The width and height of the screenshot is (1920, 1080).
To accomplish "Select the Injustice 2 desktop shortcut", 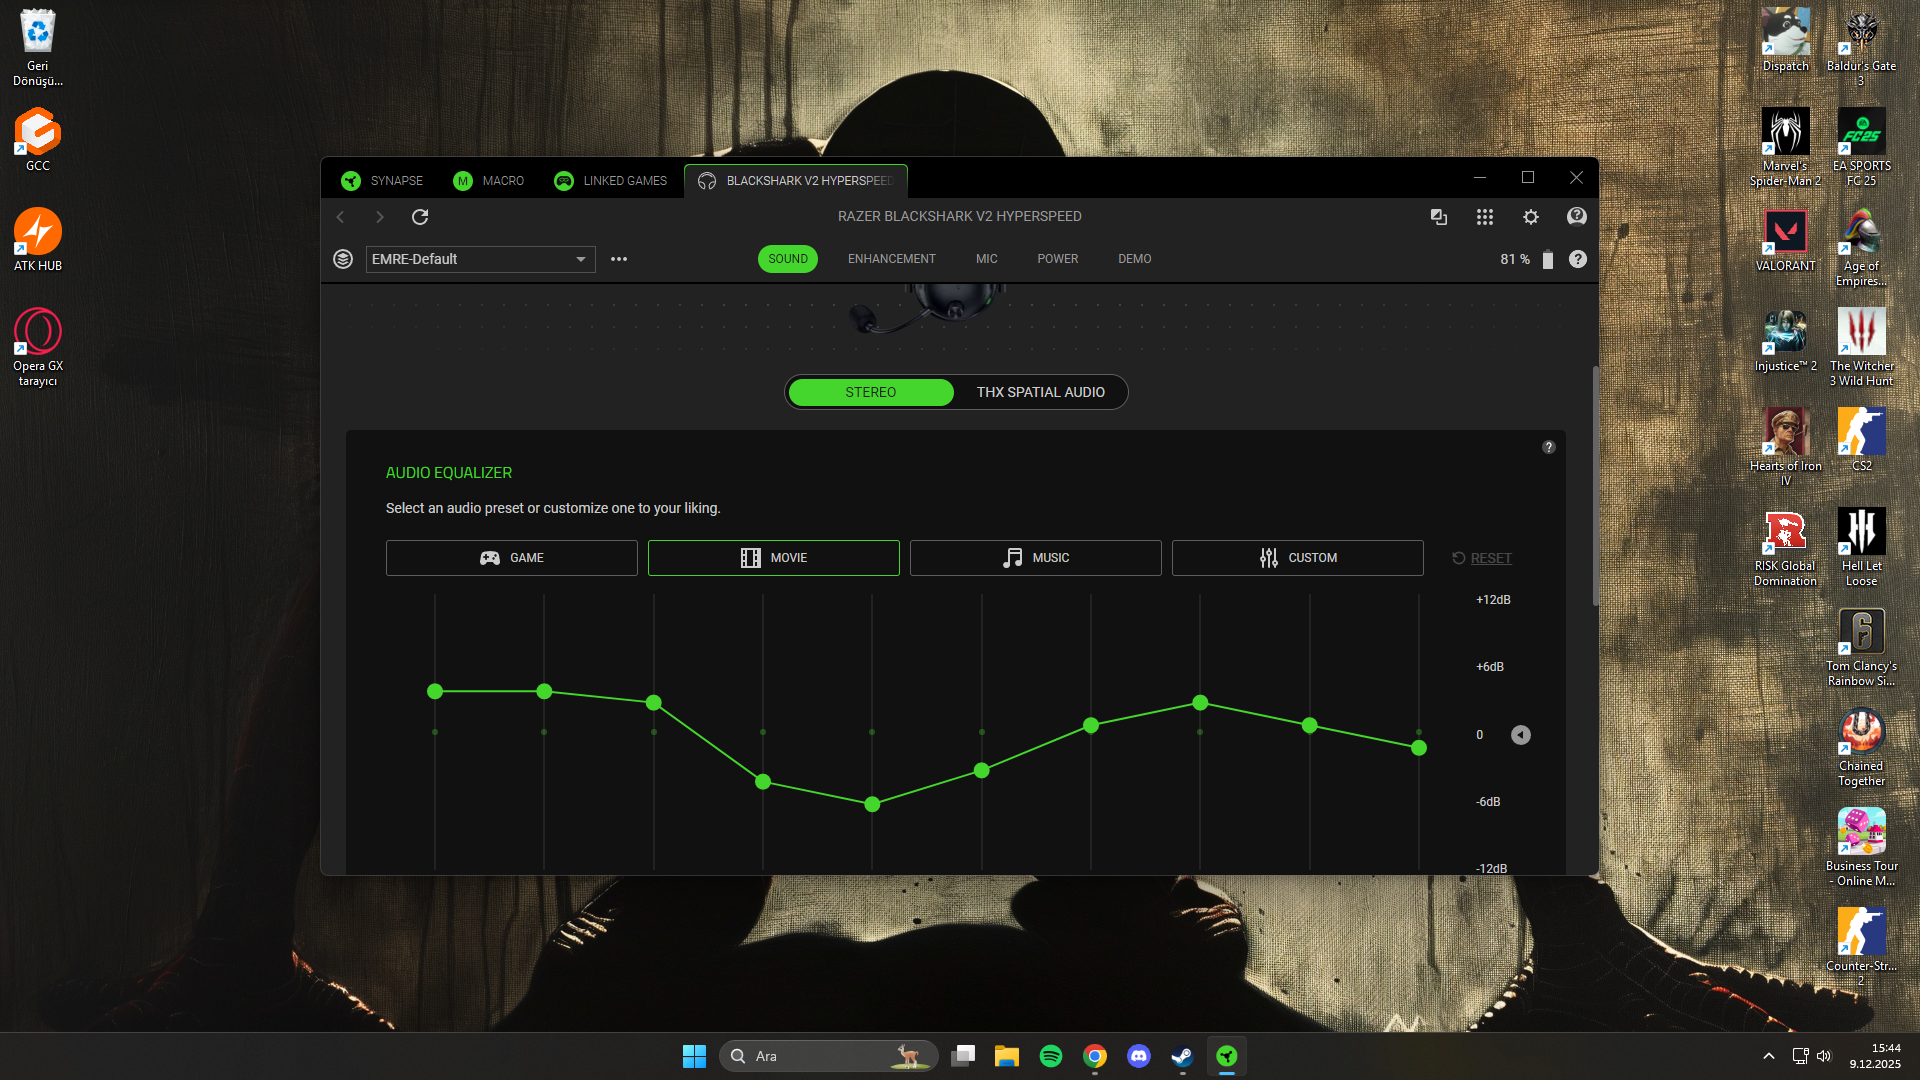I will pos(1786,340).
